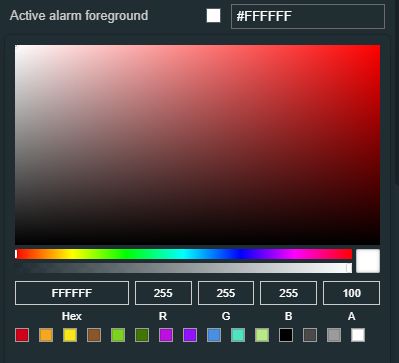Select the blue preset color swatch
The height and width of the screenshot is (363, 399).
[x=214, y=335]
